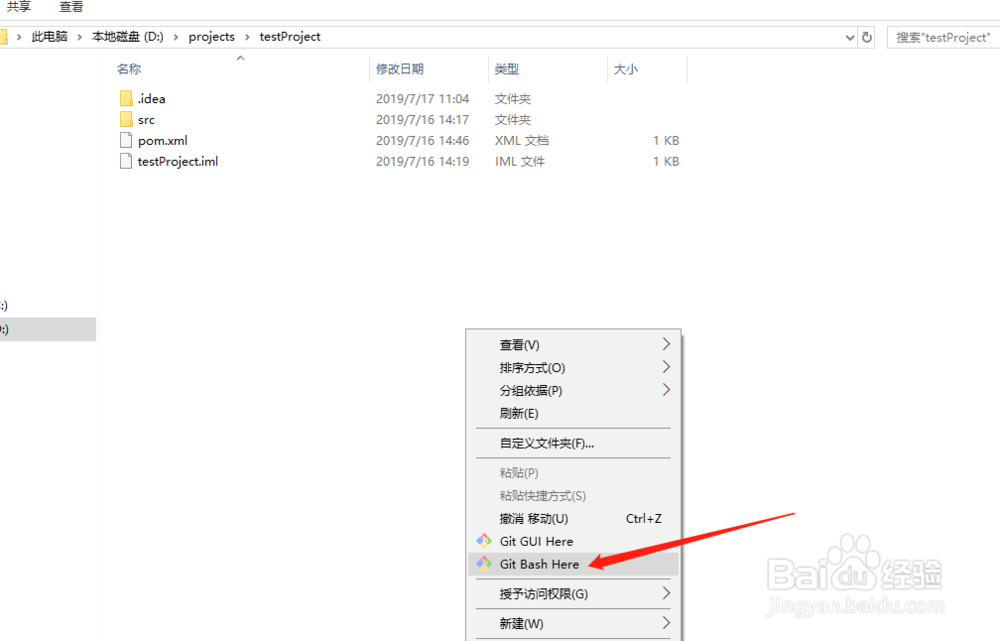Screen dimensions: 1000x641
Task: Choose 撤消 移动(U) menu entry
Action: (573, 519)
